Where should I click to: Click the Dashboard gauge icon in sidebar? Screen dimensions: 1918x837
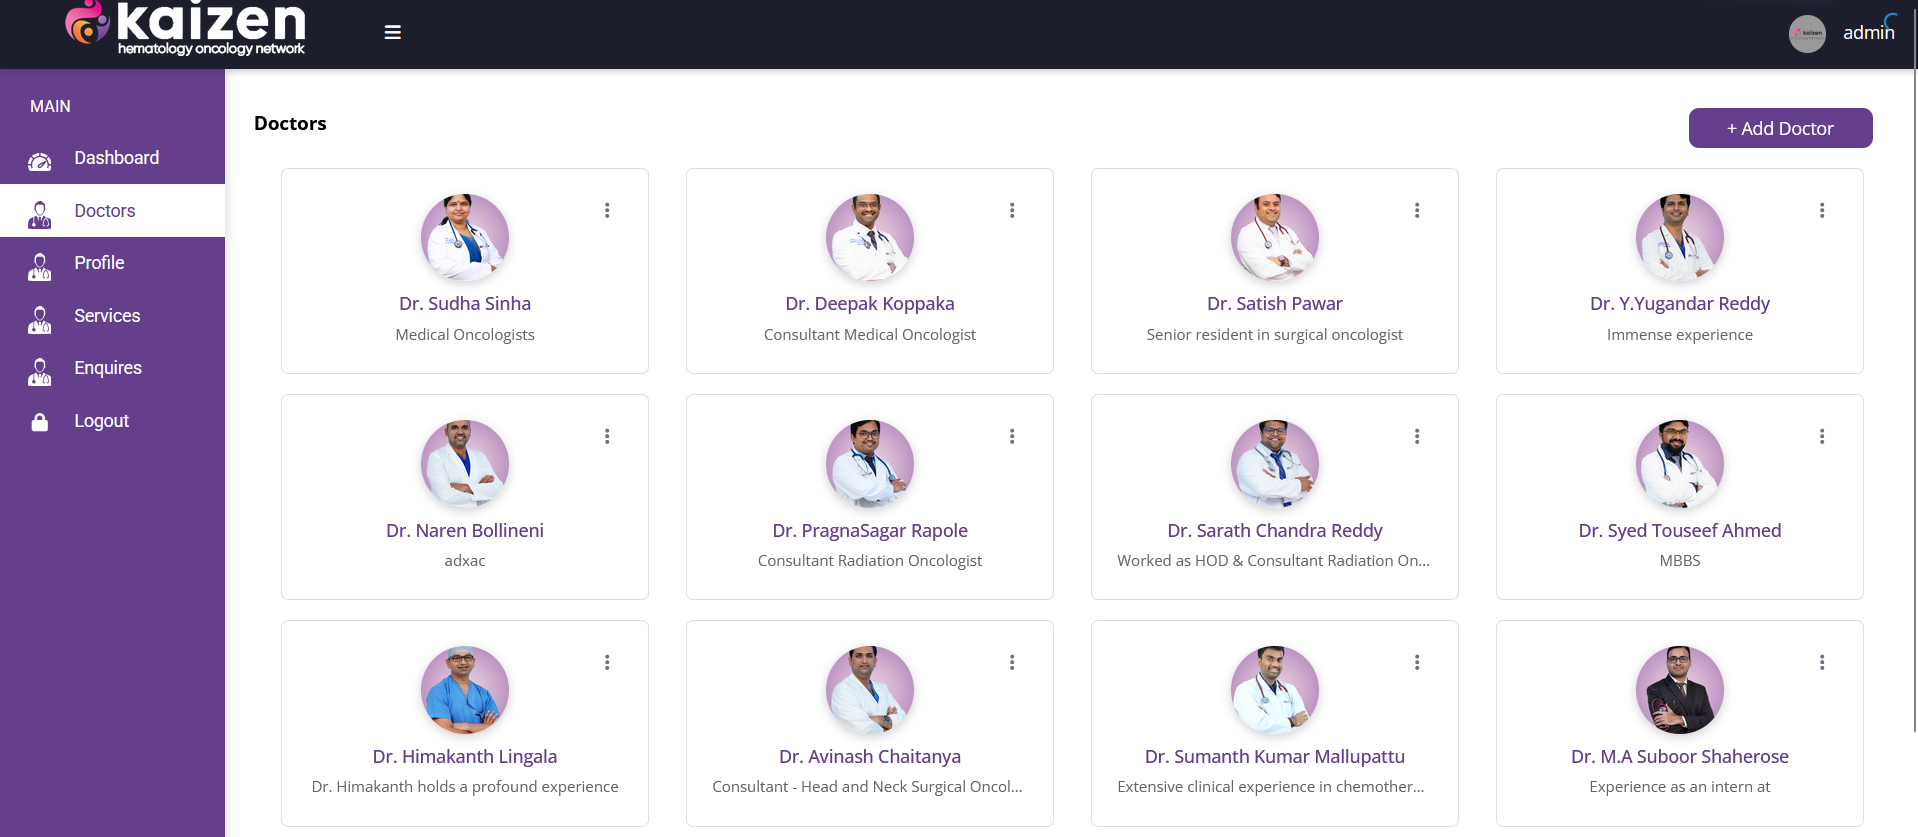pyautogui.click(x=40, y=160)
